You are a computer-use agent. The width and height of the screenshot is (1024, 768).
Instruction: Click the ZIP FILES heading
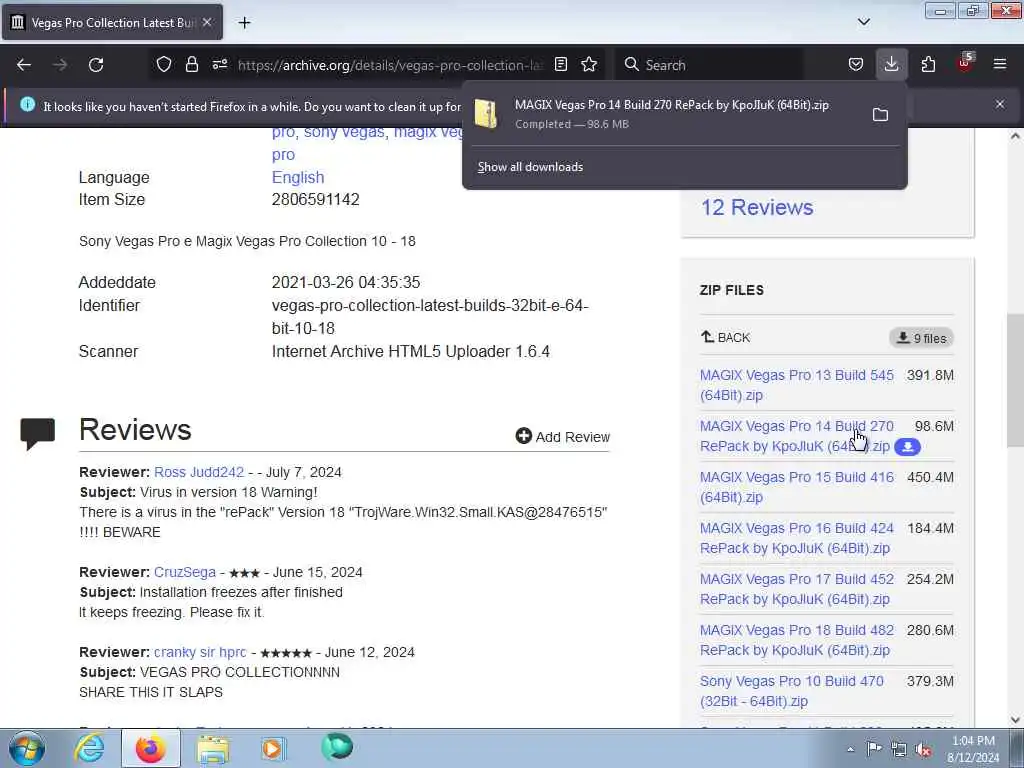[731, 290]
